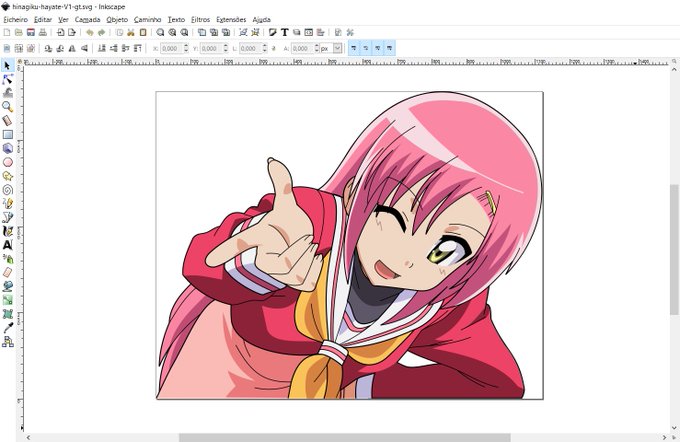Click the Duplicate object icon
680x442 pixels.
click(x=202, y=33)
